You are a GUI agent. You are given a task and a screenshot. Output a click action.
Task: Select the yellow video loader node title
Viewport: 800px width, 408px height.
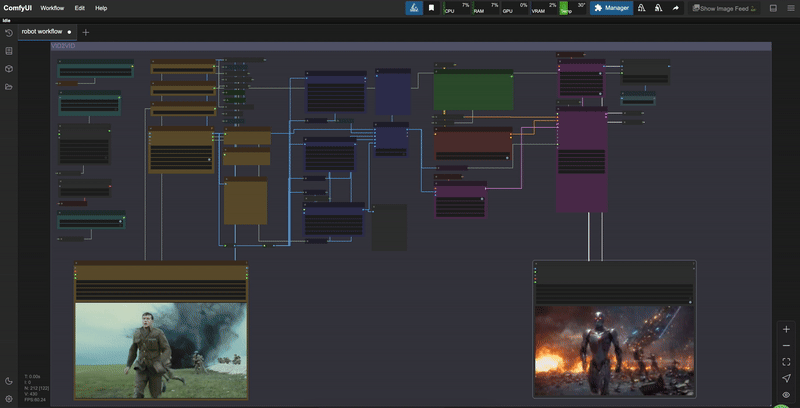[x=161, y=264]
